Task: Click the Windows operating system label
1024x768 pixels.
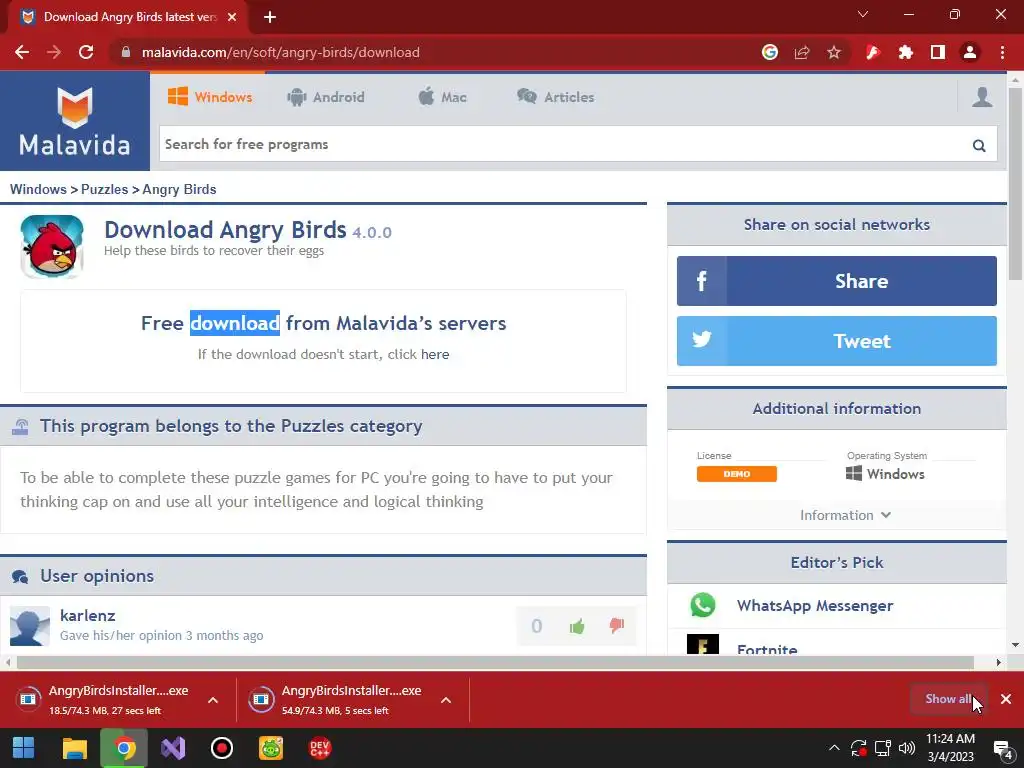Action: click(x=885, y=473)
